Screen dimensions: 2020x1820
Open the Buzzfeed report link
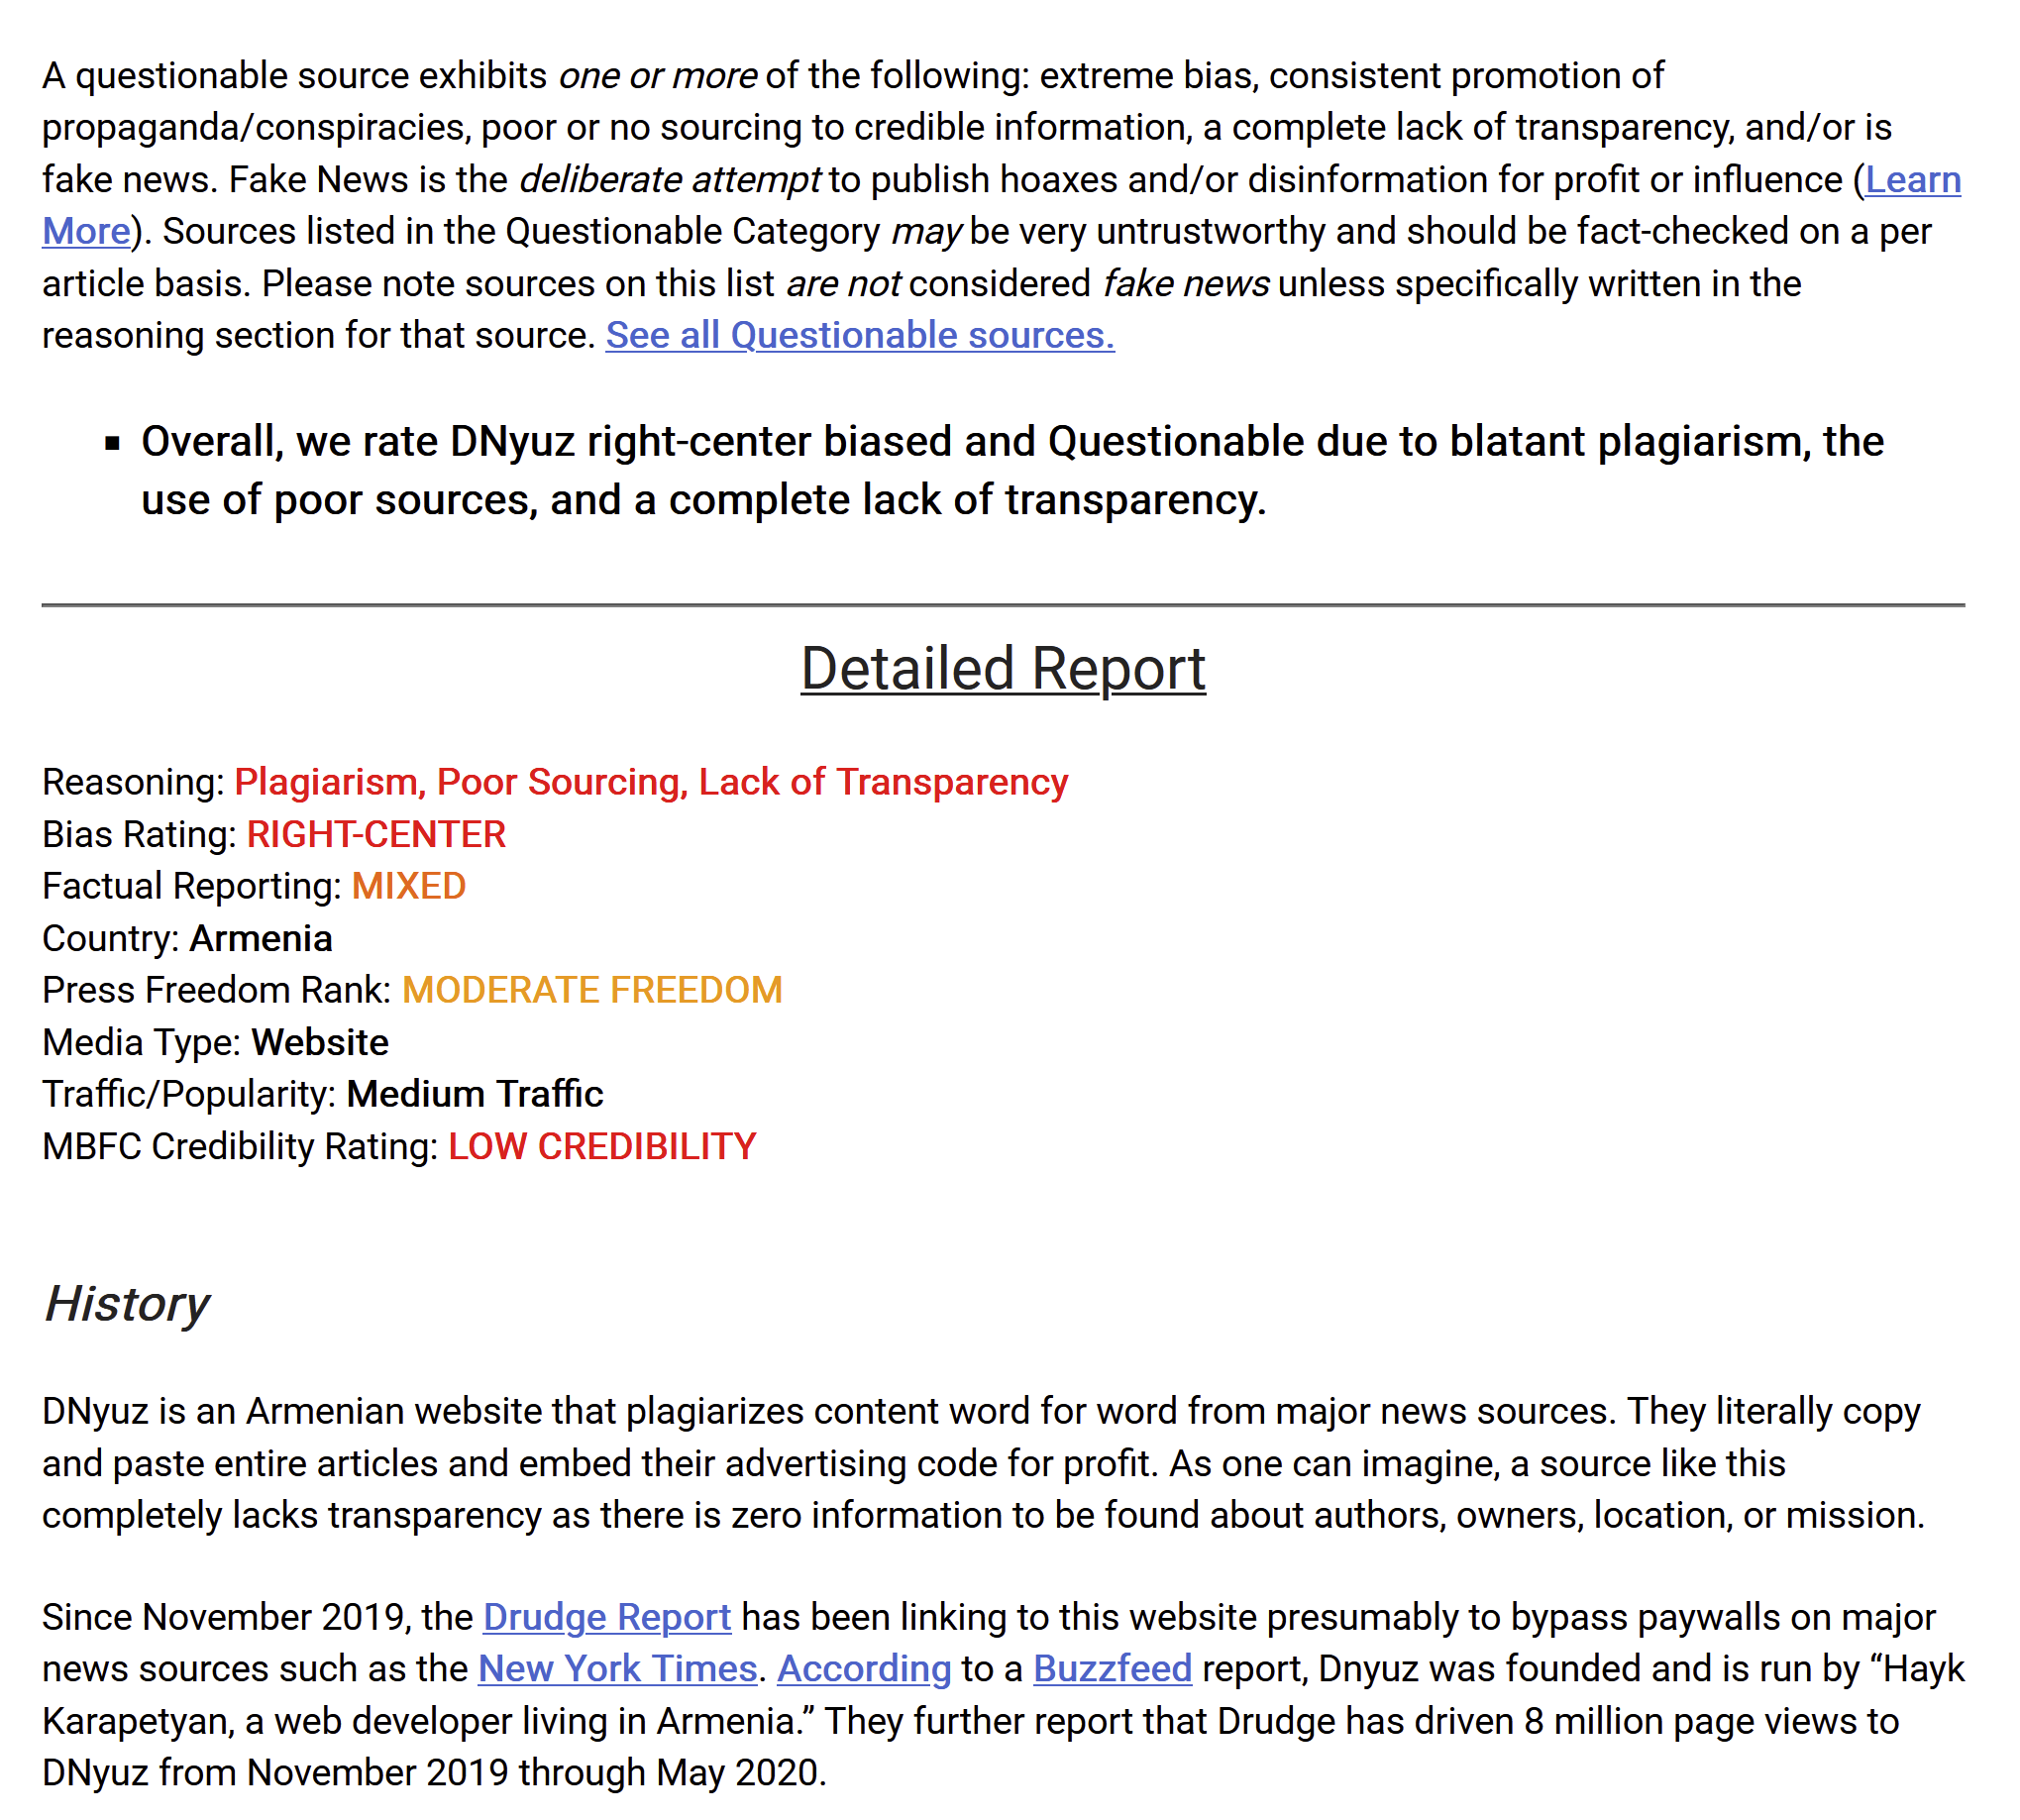click(x=1112, y=1669)
